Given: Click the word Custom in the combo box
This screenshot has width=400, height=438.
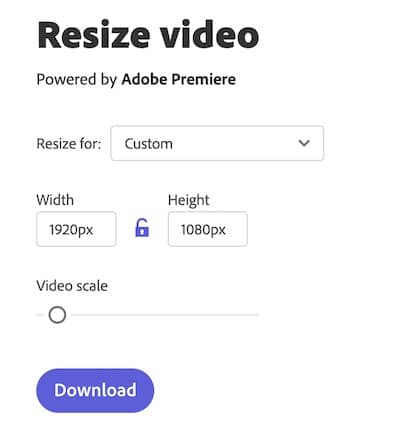Looking at the screenshot, I should (149, 144).
